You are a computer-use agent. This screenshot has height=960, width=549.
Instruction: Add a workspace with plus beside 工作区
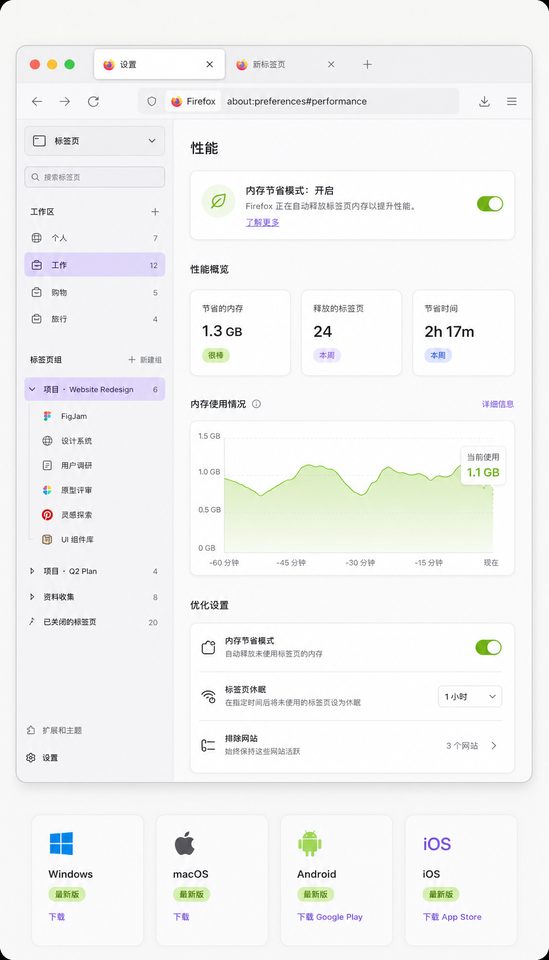(155, 212)
